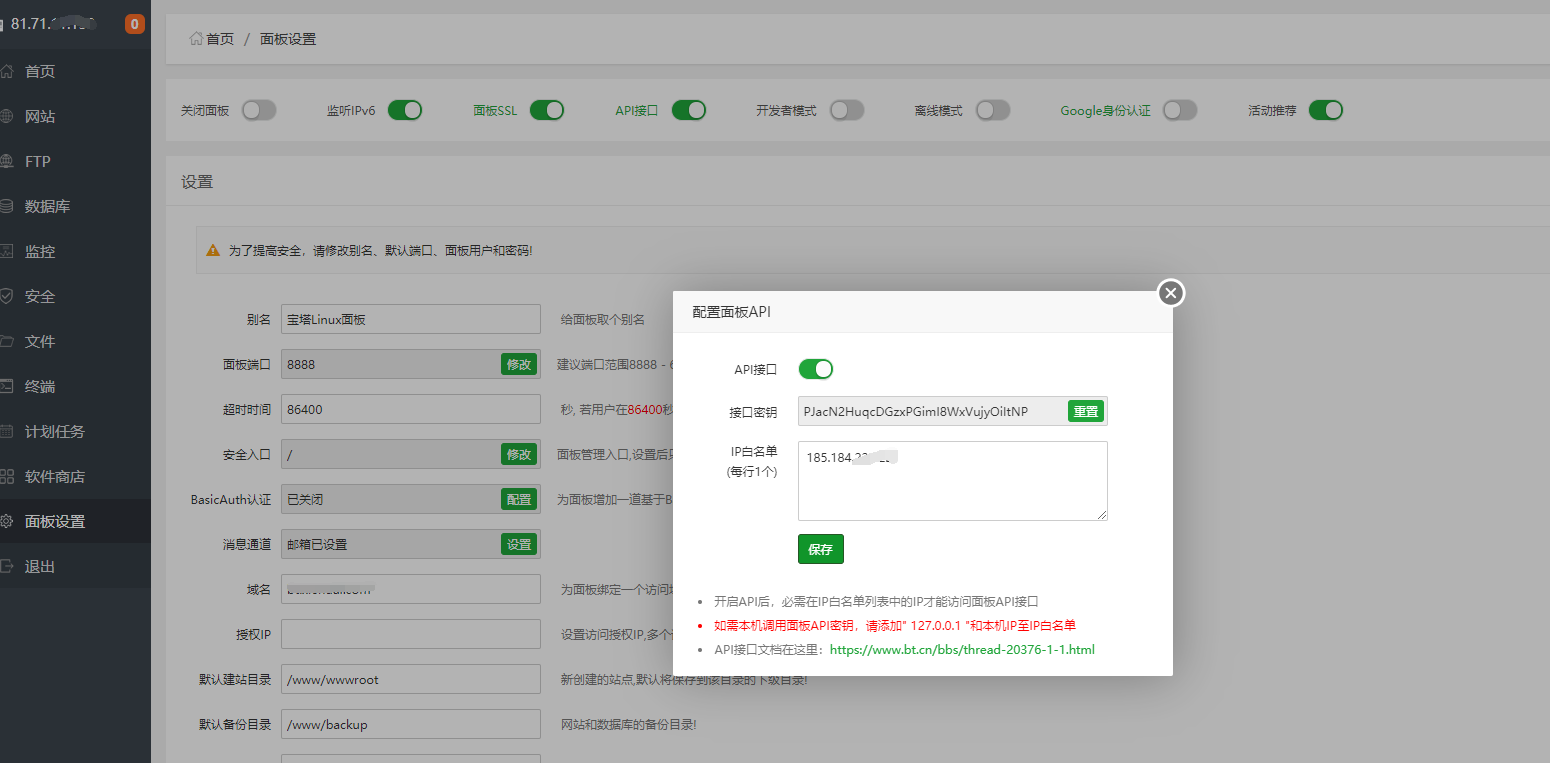1550x763 pixels.
Task: Click 修改 button next to 安全入口
Action: tap(519, 454)
